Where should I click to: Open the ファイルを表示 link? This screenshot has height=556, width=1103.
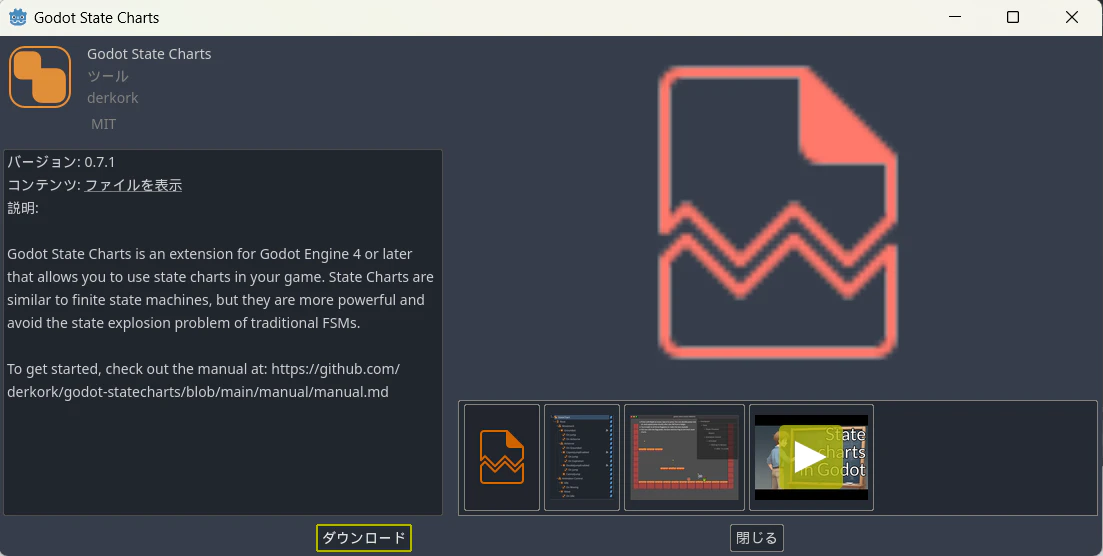[133, 185]
